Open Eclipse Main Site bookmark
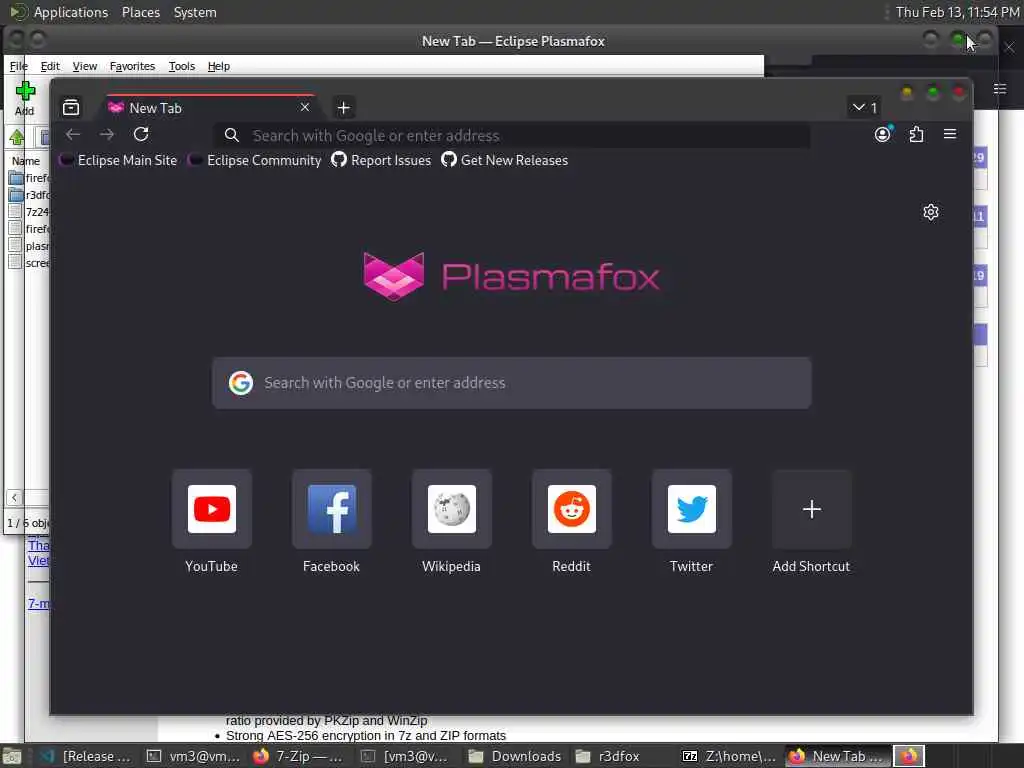 pyautogui.click(x=118, y=161)
